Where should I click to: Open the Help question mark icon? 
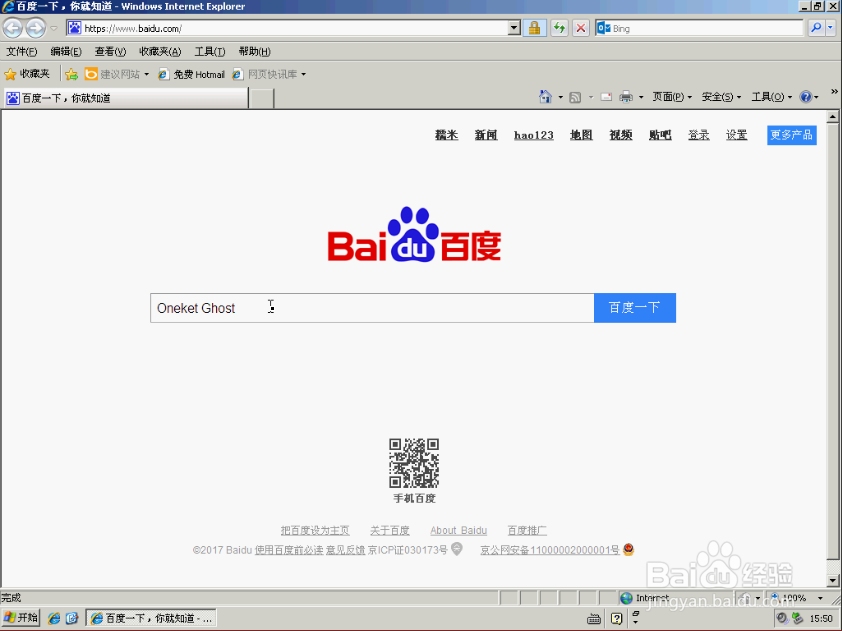click(805, 97)
